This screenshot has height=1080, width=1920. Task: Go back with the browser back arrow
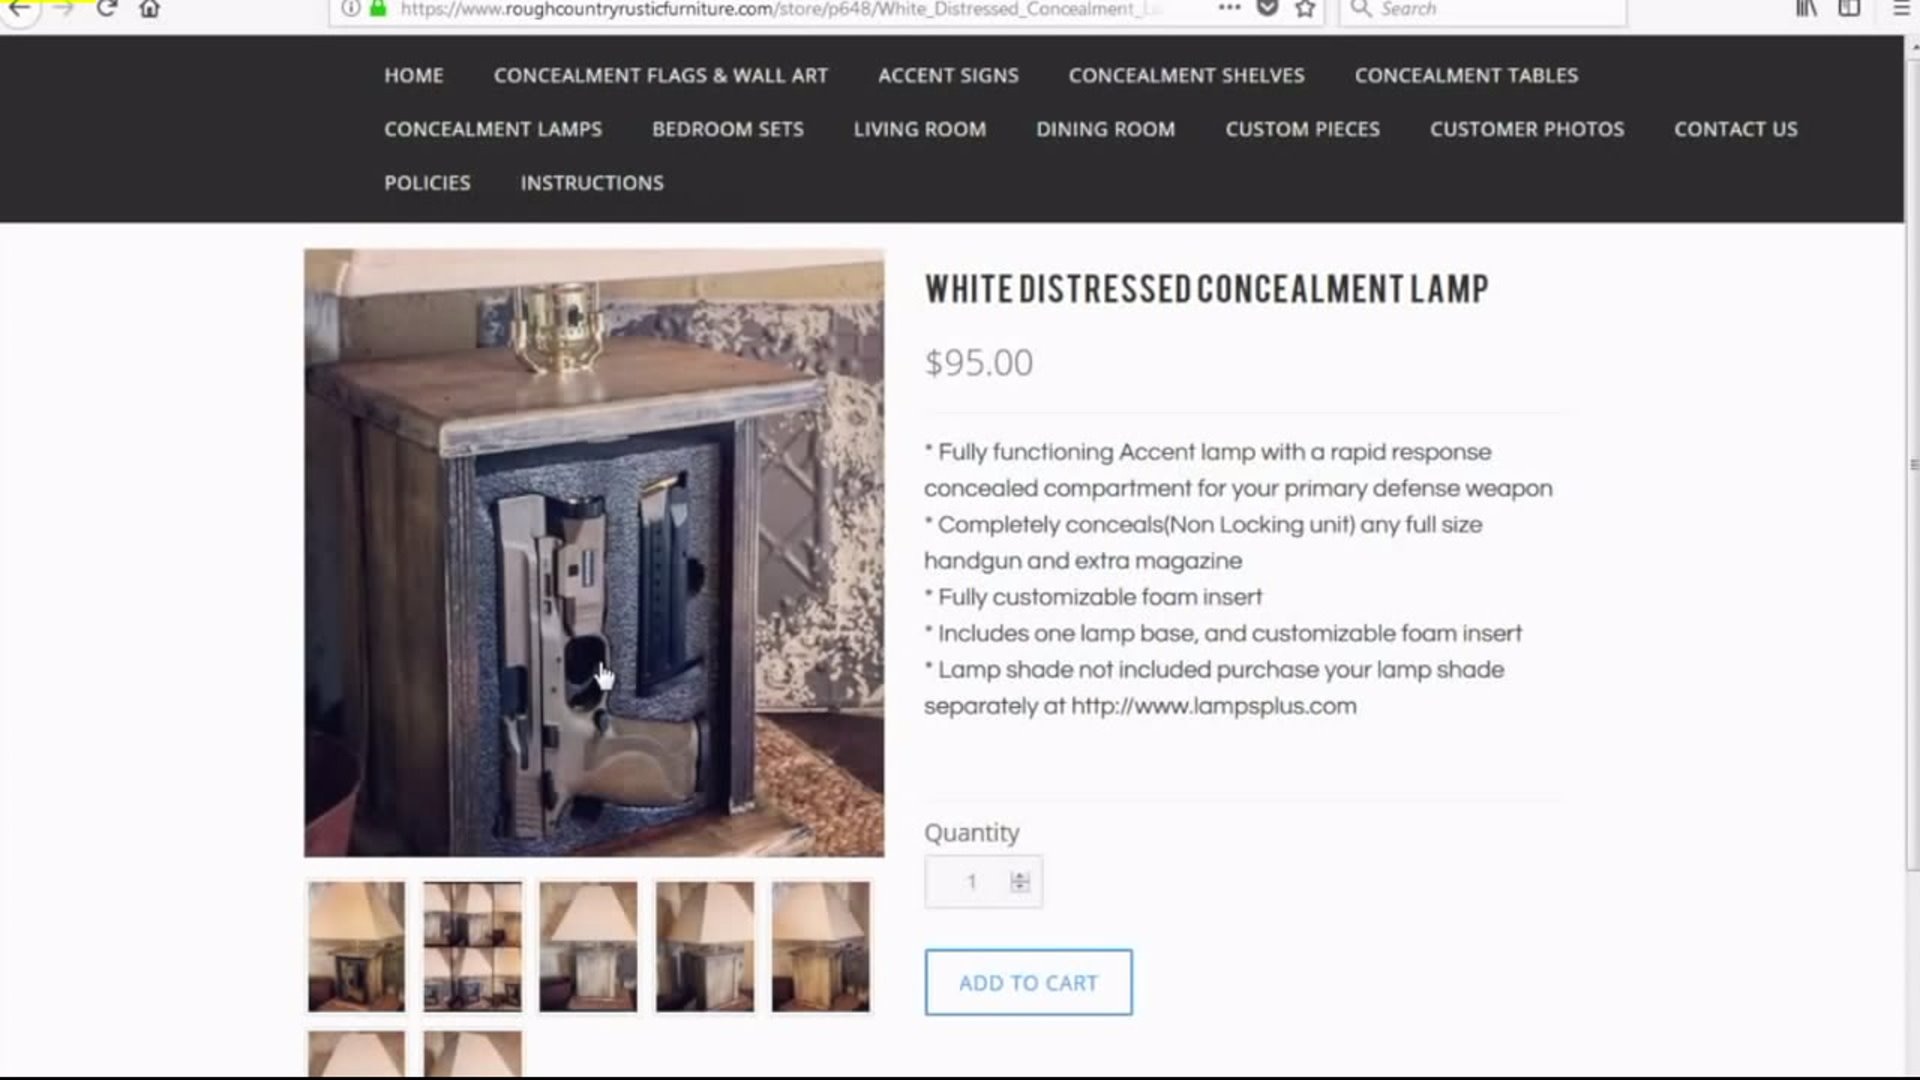(x=19, y=9)
